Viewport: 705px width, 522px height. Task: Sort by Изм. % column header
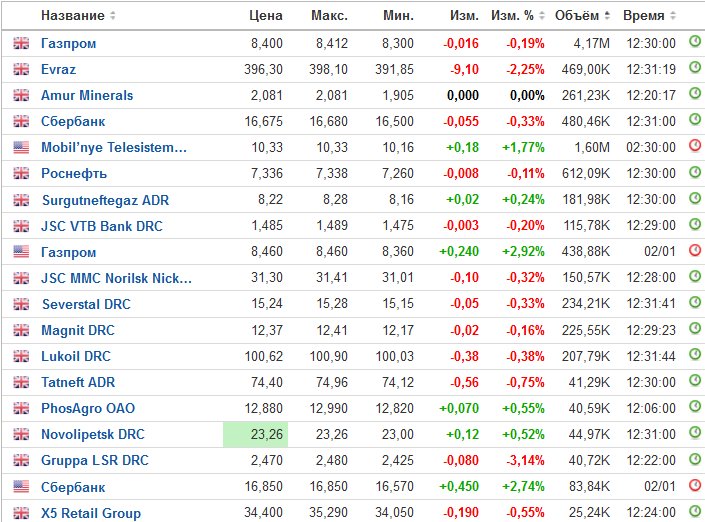coord(518,16)
